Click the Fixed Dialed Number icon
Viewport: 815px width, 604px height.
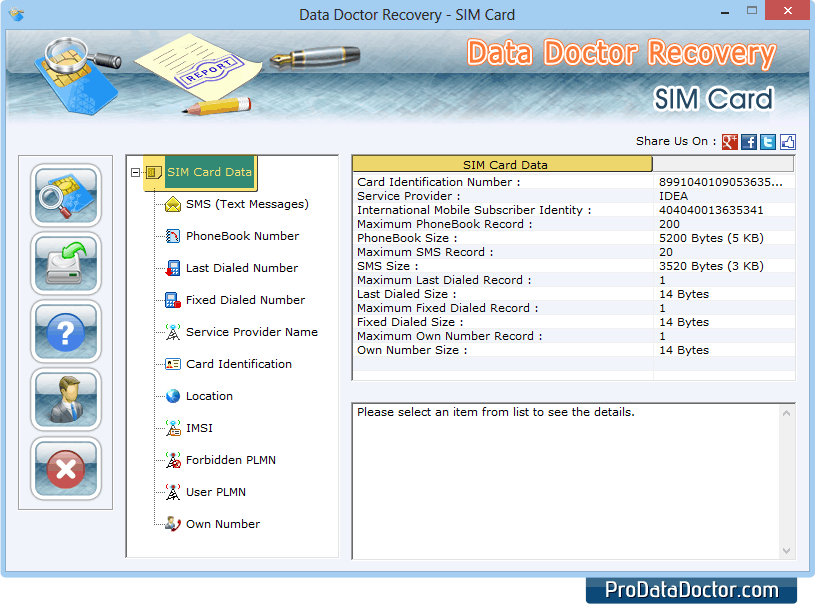[173, 300]
